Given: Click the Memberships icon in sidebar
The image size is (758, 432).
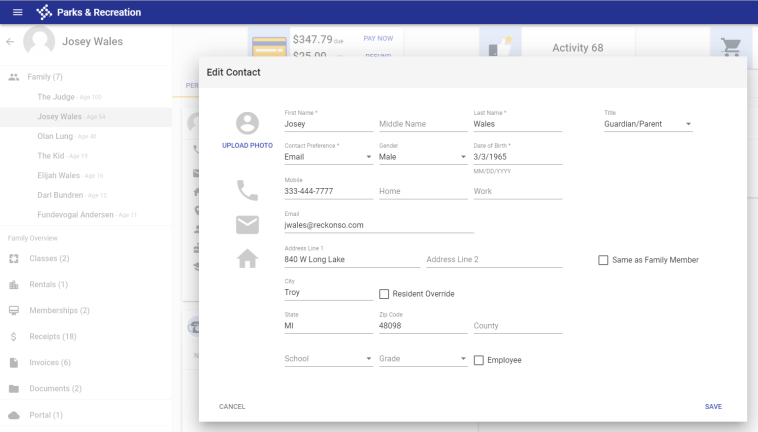Looking at the screenshot, I should pyautogui.click(x=14, y=311).
